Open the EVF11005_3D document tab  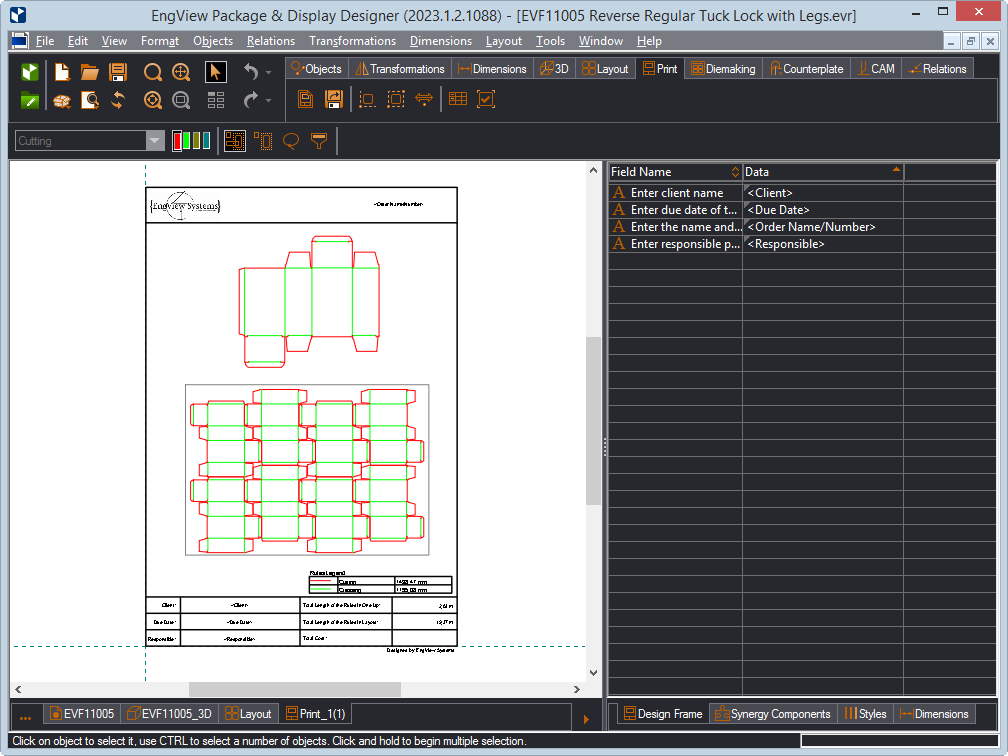[169, 714]
